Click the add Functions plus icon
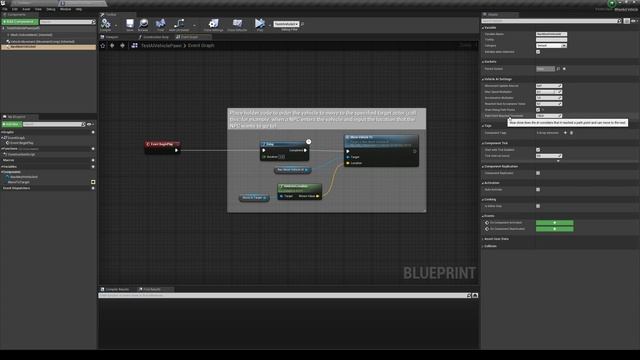The image size is (640, 360). coord(93,149)
